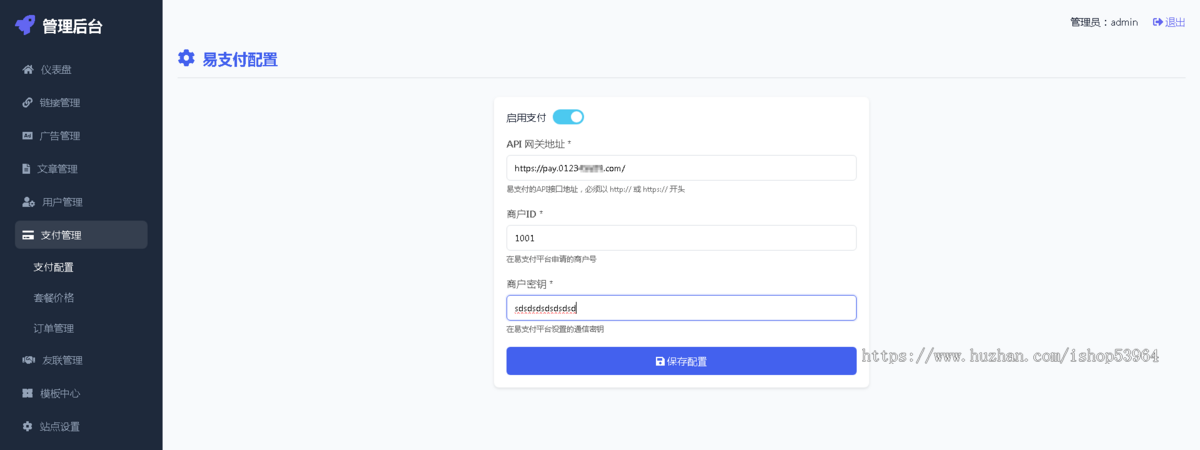The width and height of the screenshot is (1200, 450).
Task: Click the 友联管理 handshake icon
Action: click(x=29, y=360)
